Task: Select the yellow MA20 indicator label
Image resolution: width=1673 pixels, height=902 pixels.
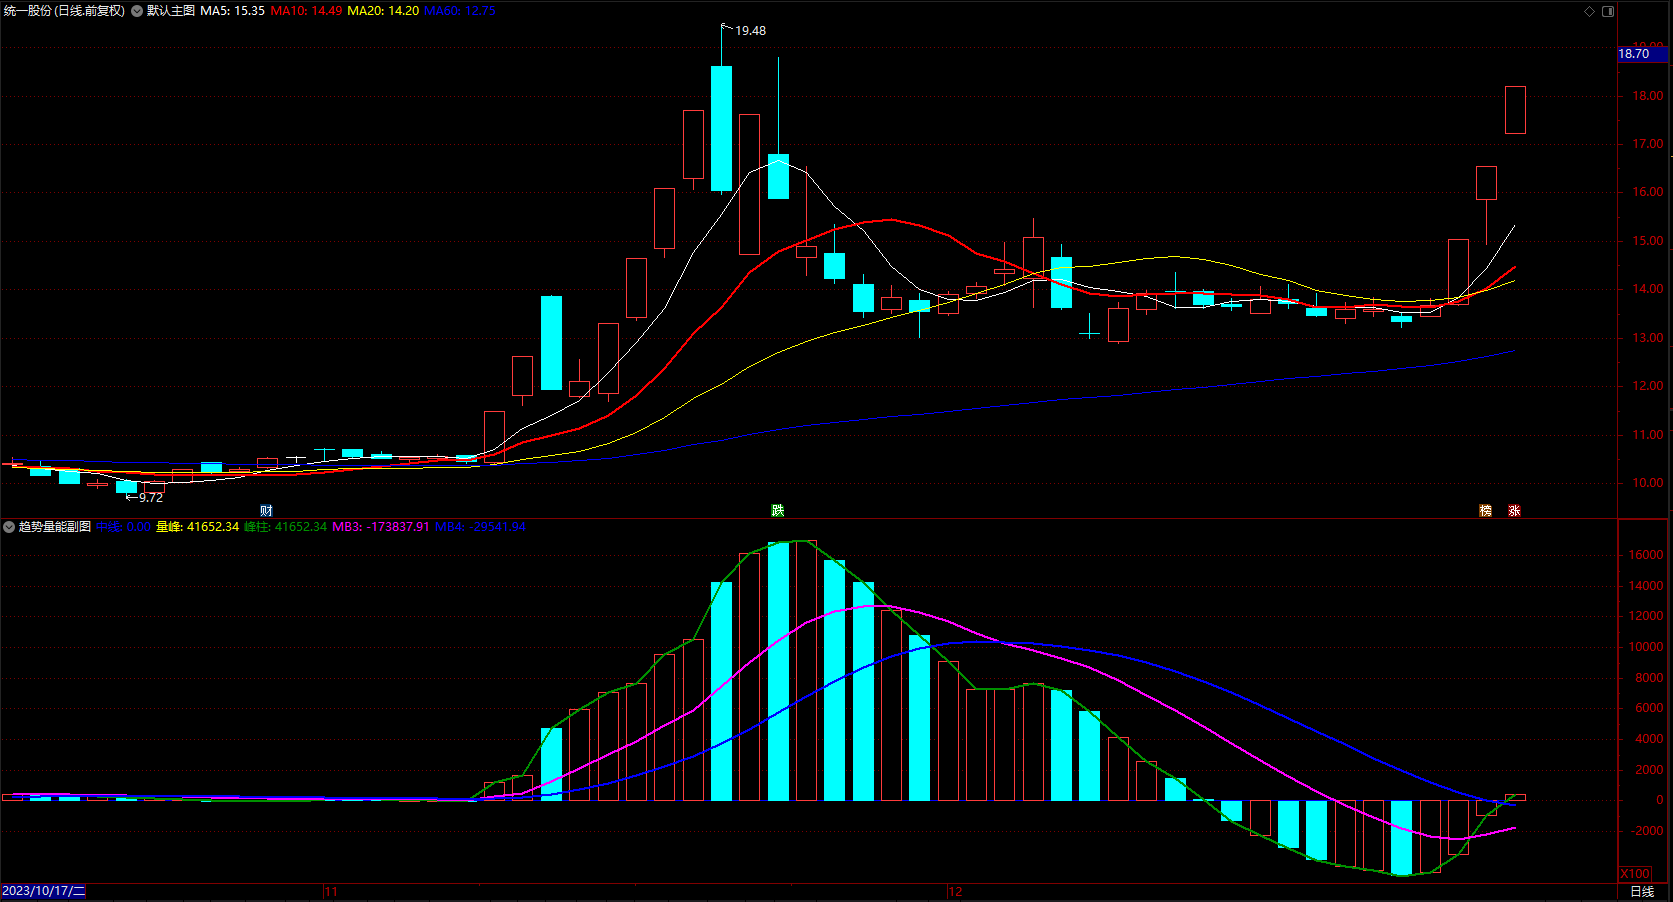Action: pyautogui.click(x=383, y=11)
